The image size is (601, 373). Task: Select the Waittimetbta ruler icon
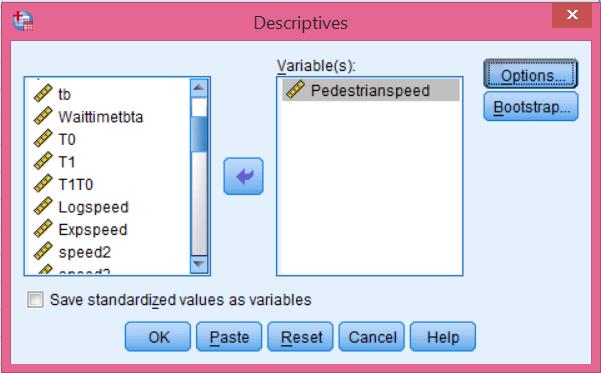(43, 116)
